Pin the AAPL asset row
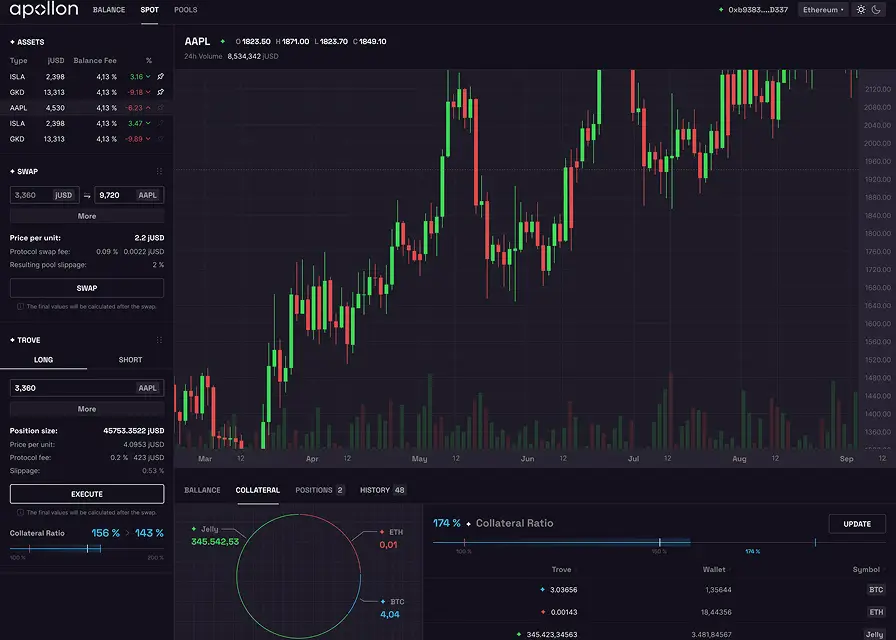 (x=161, y=107)
